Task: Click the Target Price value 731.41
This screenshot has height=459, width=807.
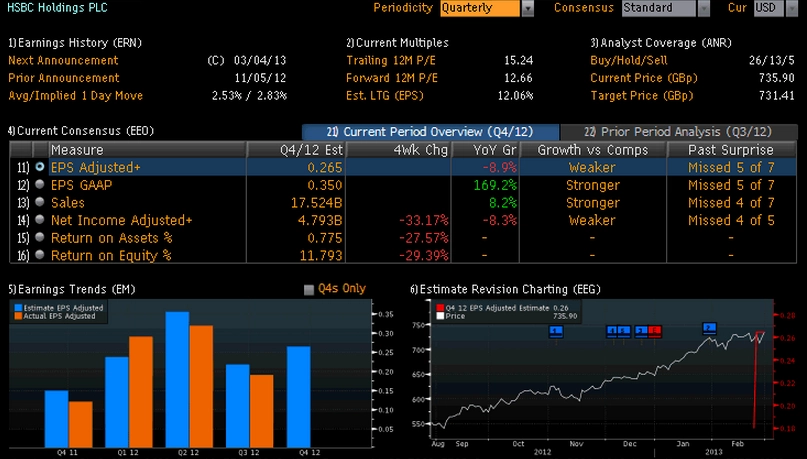Action: [x=777, y=95]
